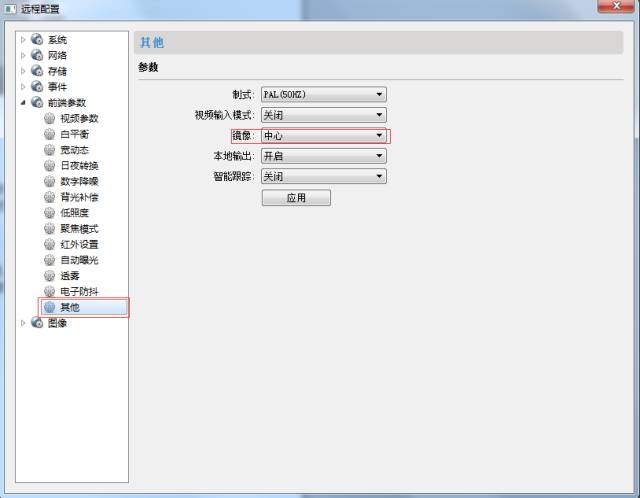Open the 视频参数 settings page
This screenshot has width=640, height=498.
pyautogui.click(x=79, y=118)
